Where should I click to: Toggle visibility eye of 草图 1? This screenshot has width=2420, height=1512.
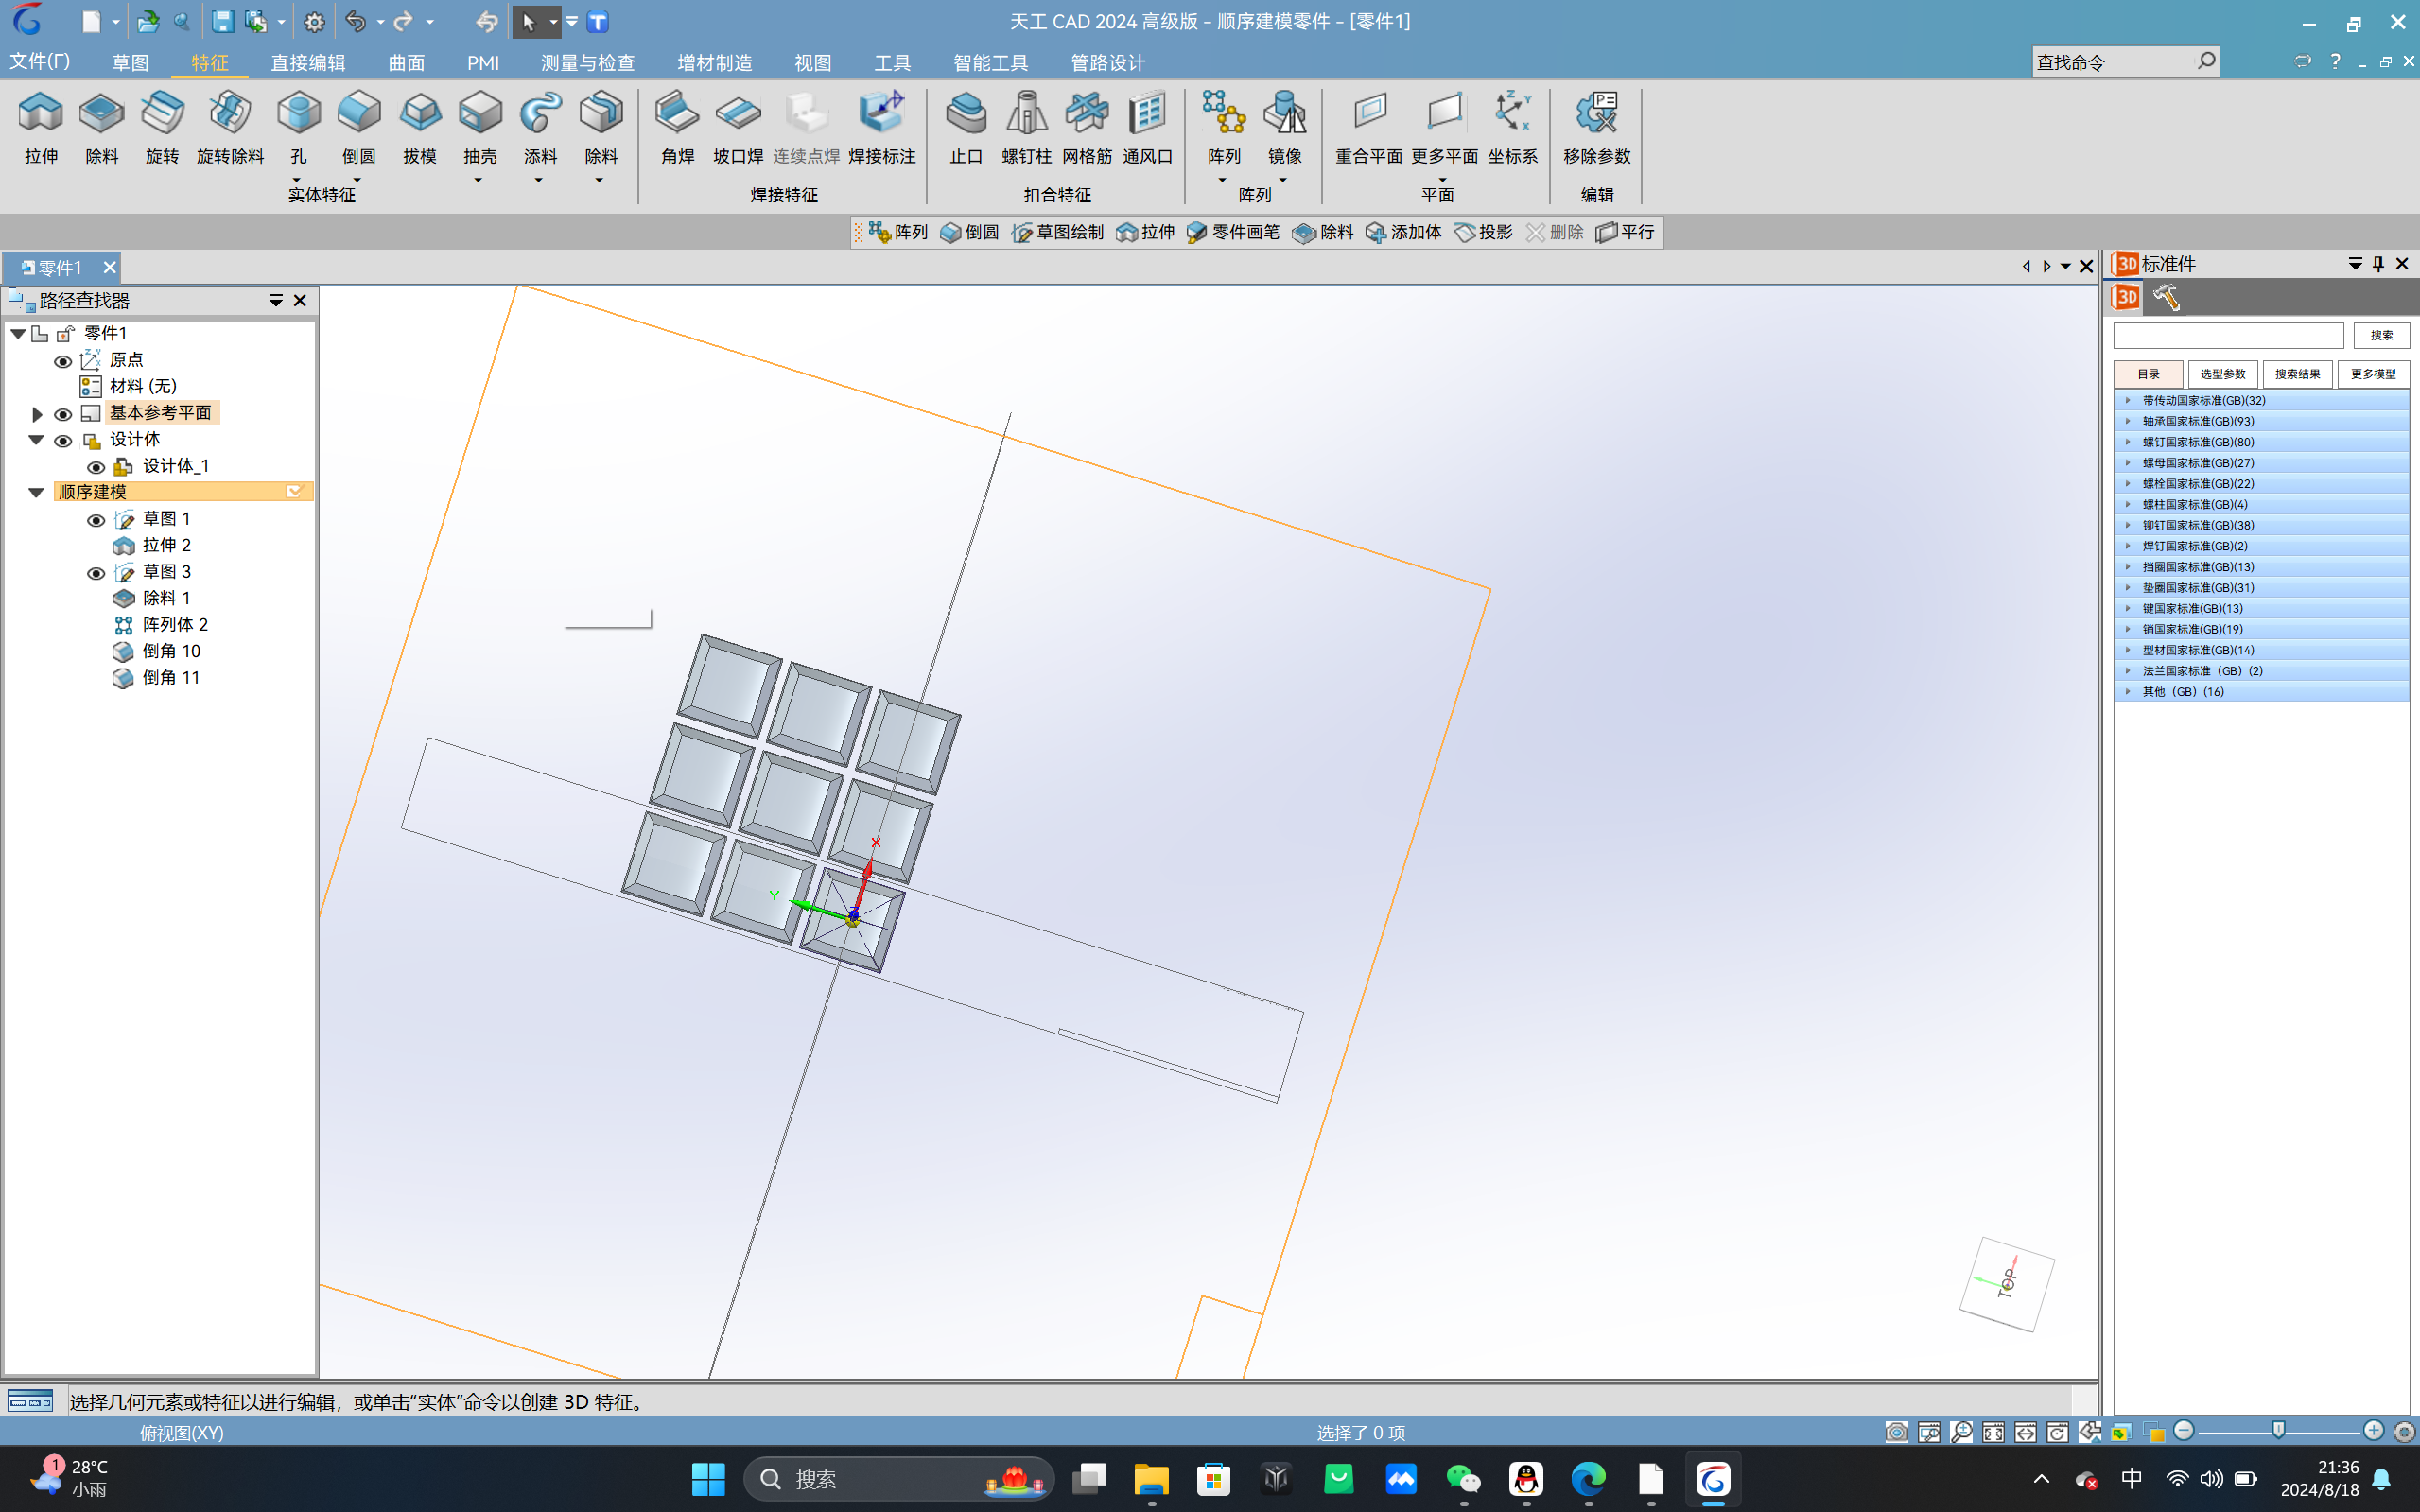point(96,520)
